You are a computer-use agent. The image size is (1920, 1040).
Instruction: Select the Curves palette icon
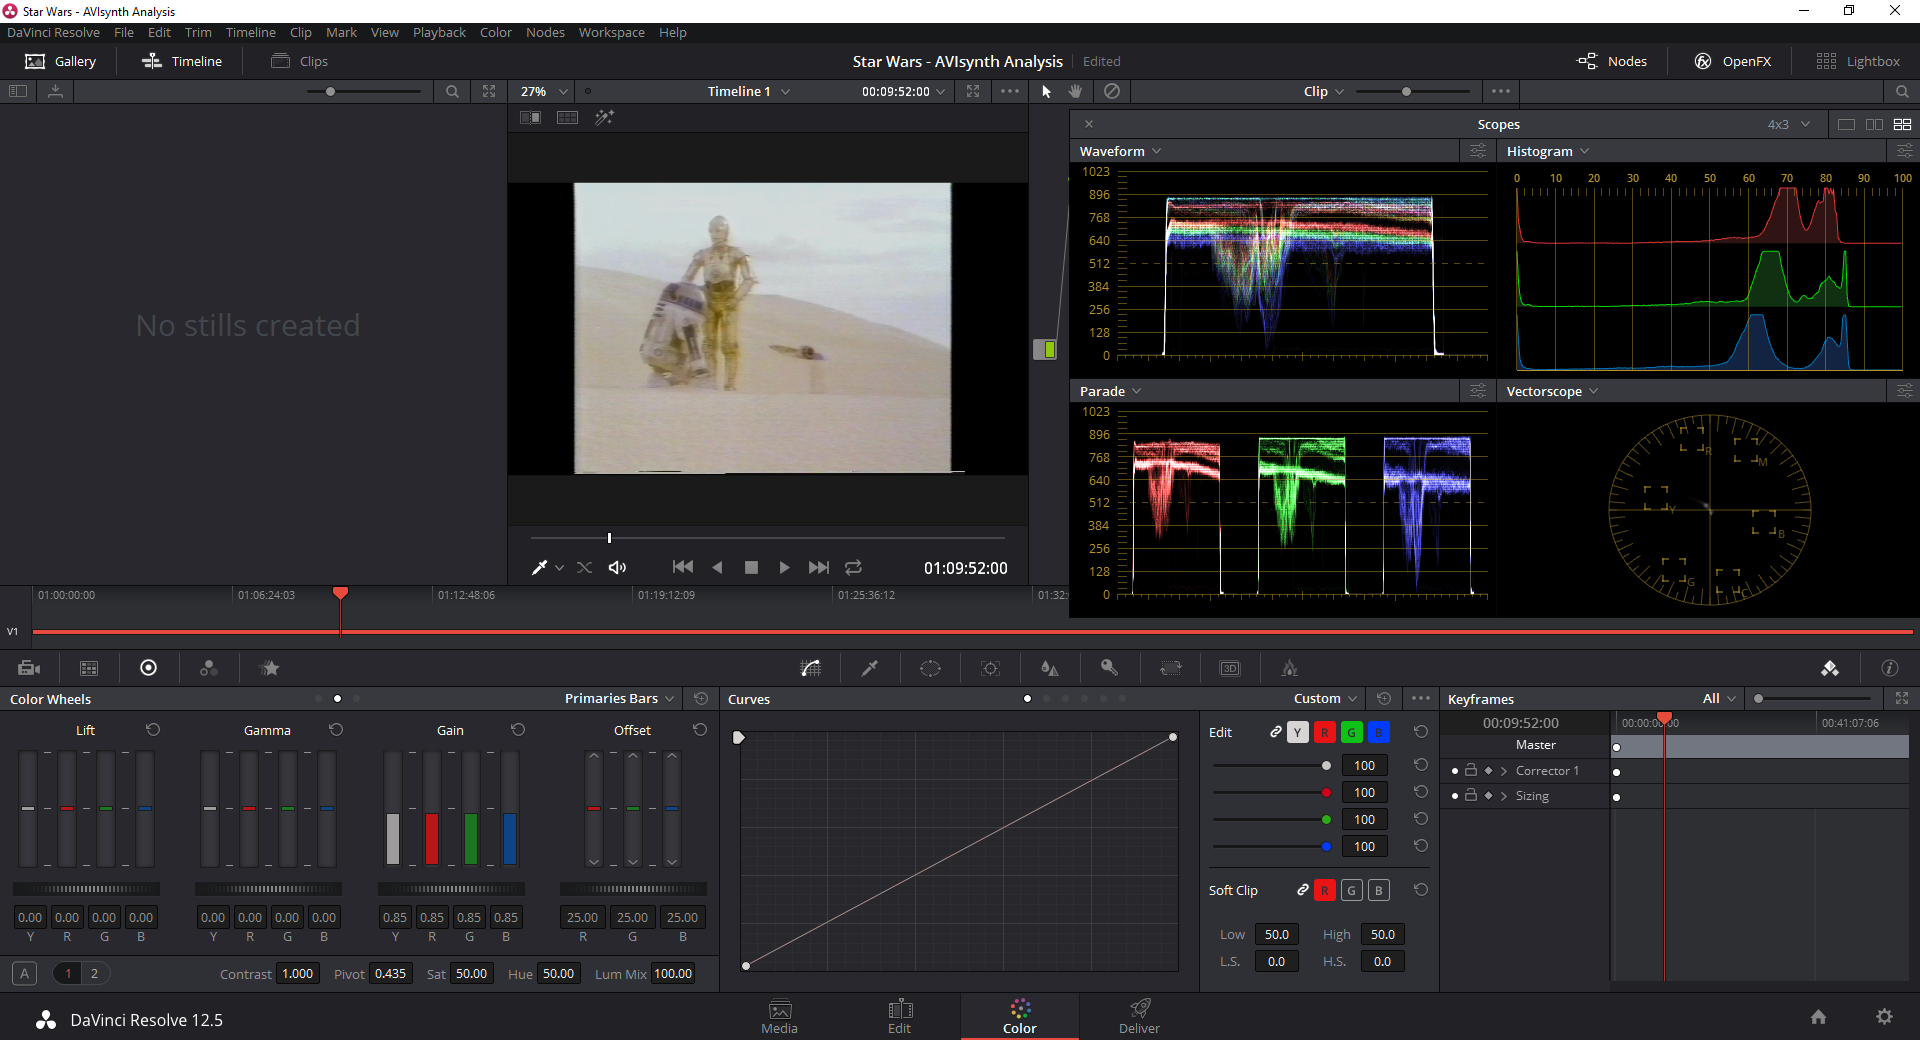[811, 668]
